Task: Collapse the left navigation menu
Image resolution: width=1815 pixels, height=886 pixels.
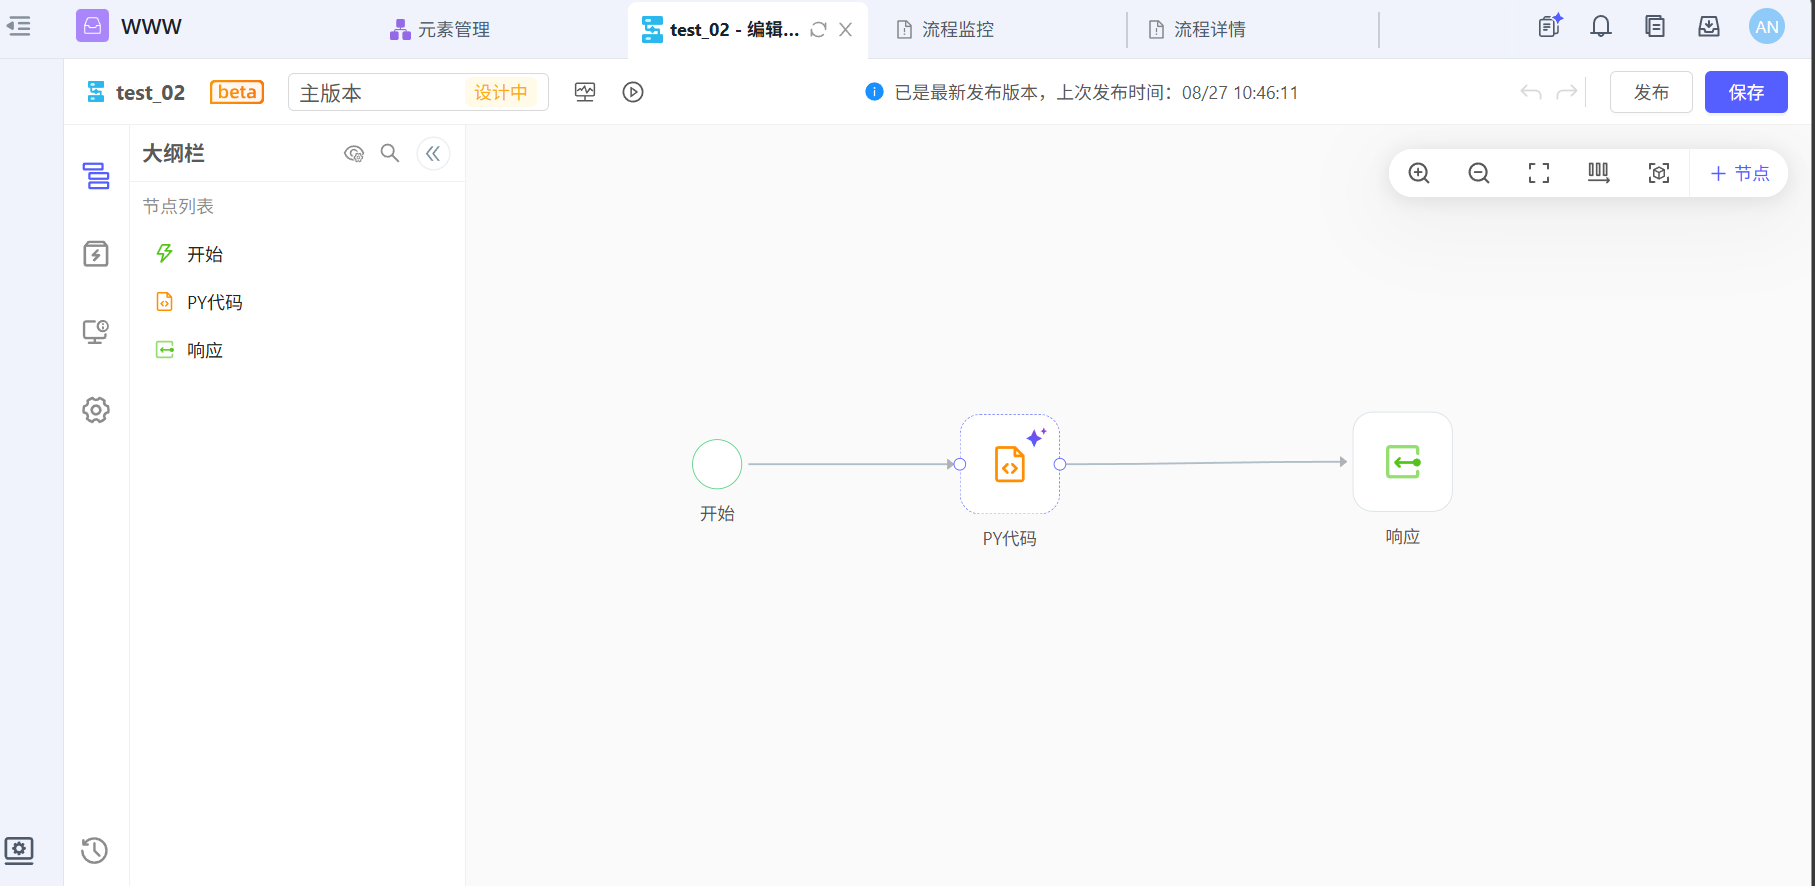Action: pyautogui.click(x=19, y=27)
